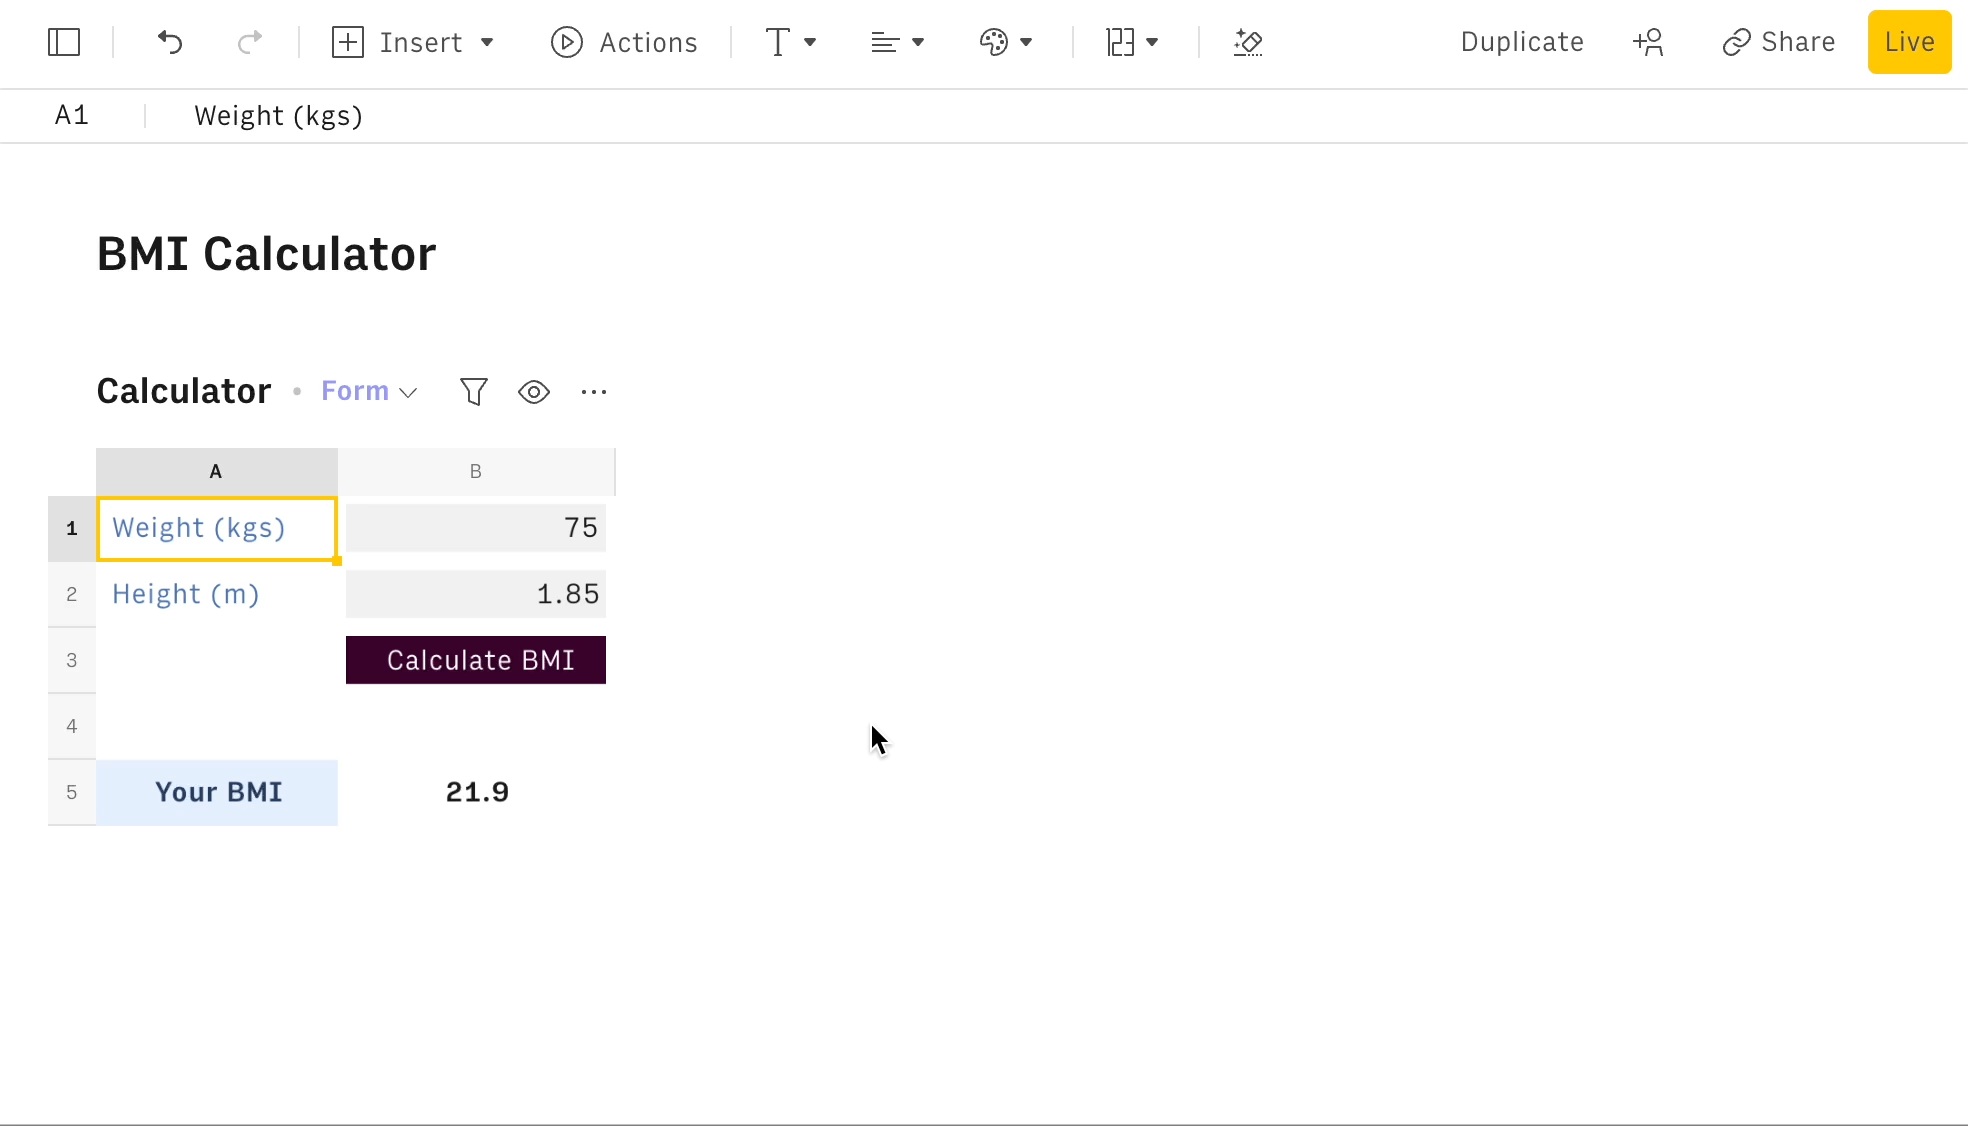This screenshot has width=1968, height=1126.
Task: Open the Calculator table more options ellipsis
Action: point(594,392)
